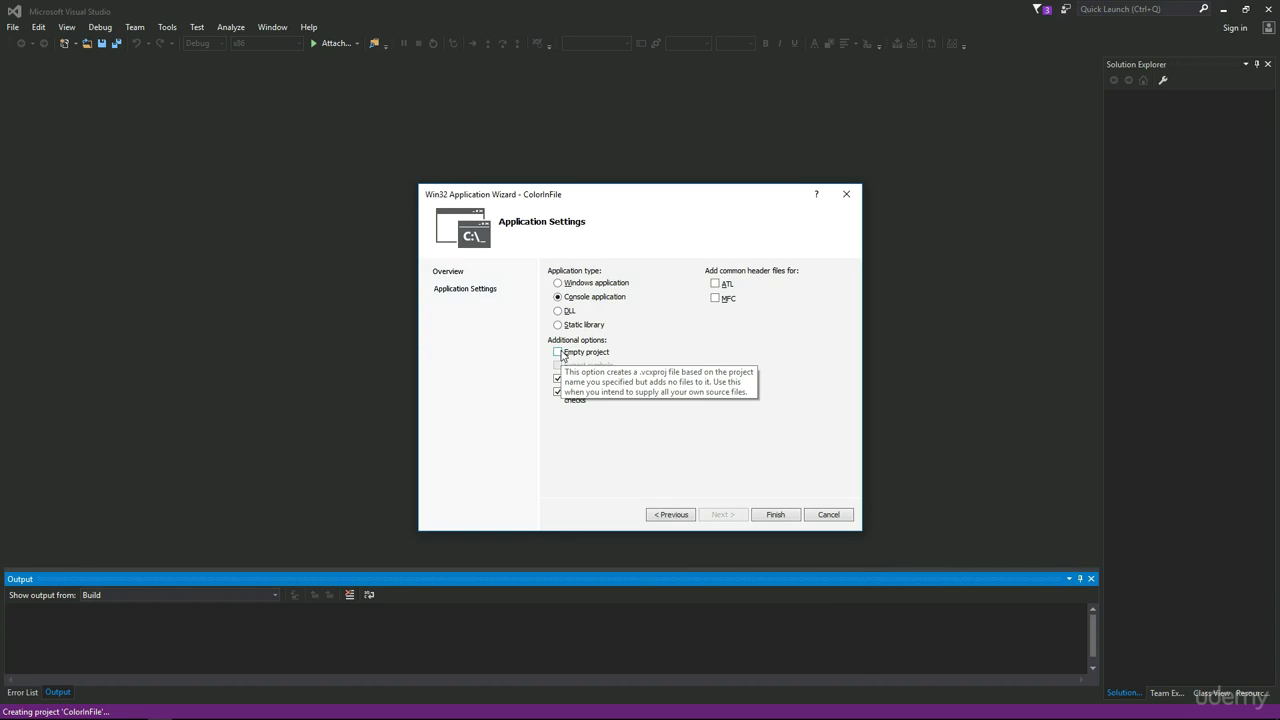Check the ATL header files box
This screenshot has height=720, width=1280.
[x=715, y=284]
